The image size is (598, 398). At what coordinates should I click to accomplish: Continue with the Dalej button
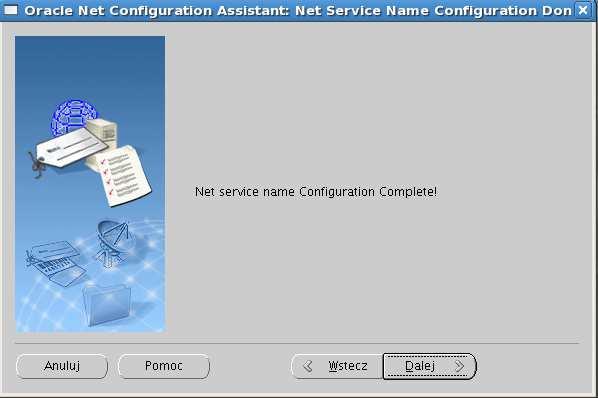pos(430,366)
